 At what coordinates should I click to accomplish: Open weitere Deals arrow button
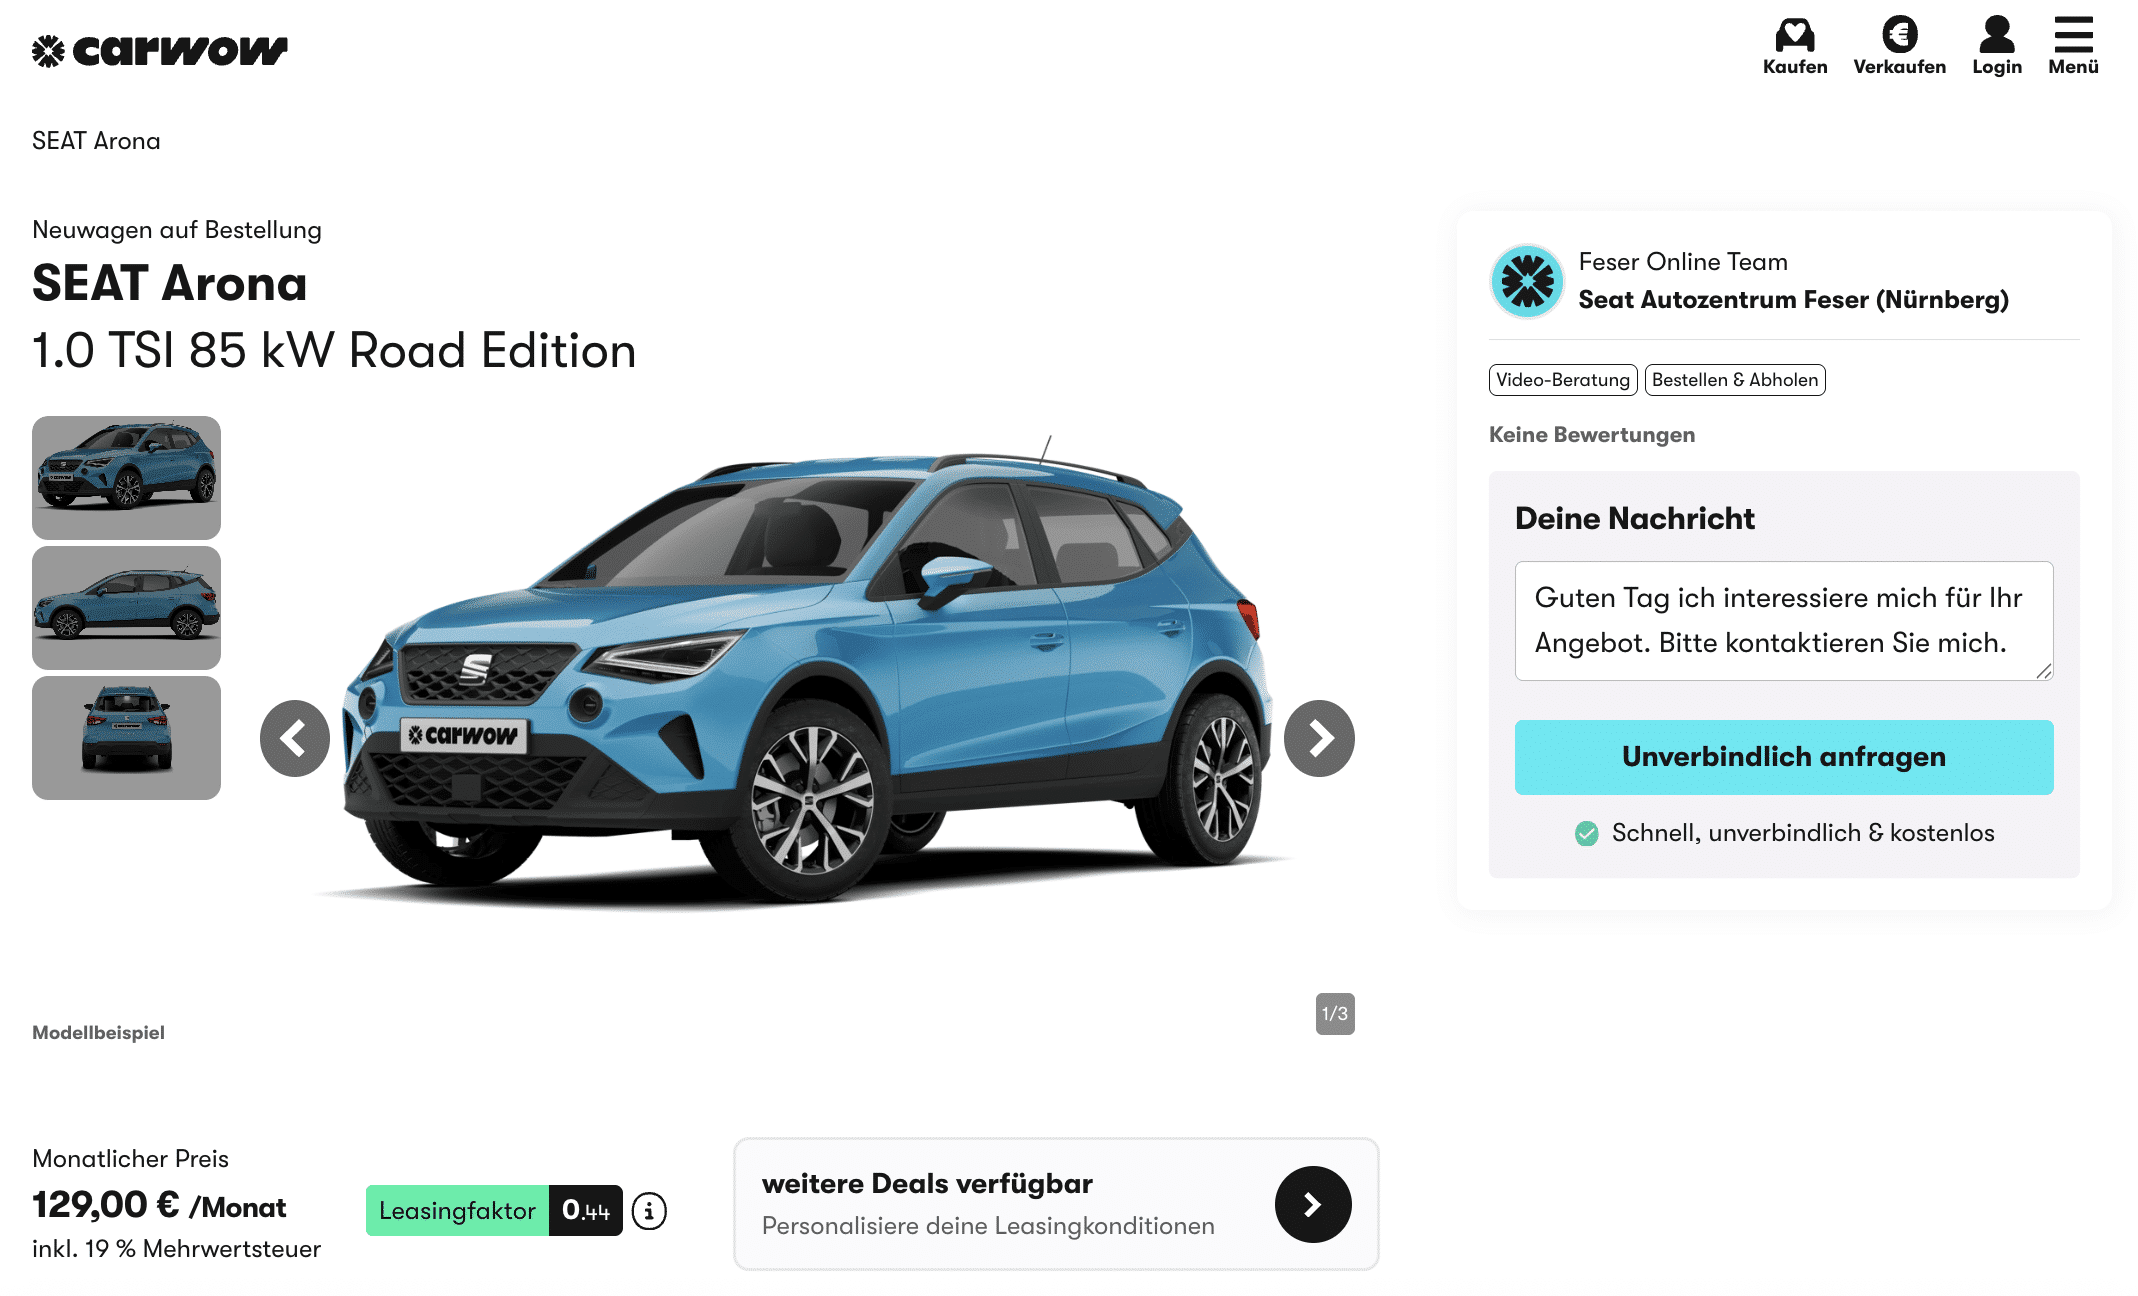(1313, 1204)
